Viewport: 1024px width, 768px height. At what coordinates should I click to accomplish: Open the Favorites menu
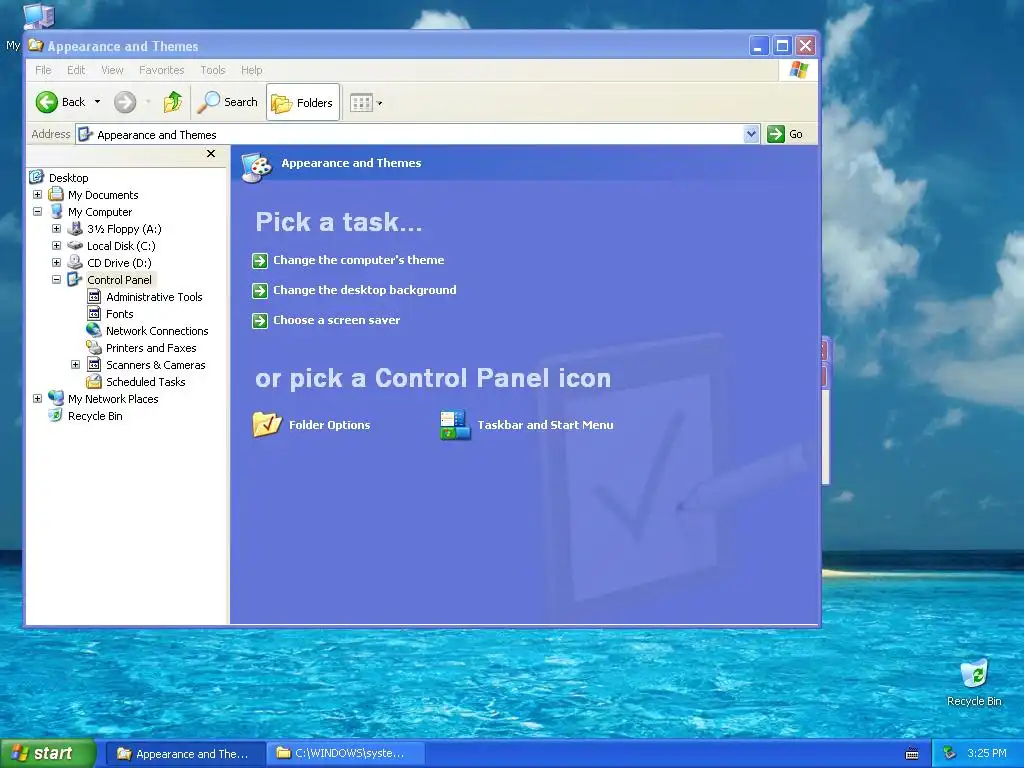161,70
